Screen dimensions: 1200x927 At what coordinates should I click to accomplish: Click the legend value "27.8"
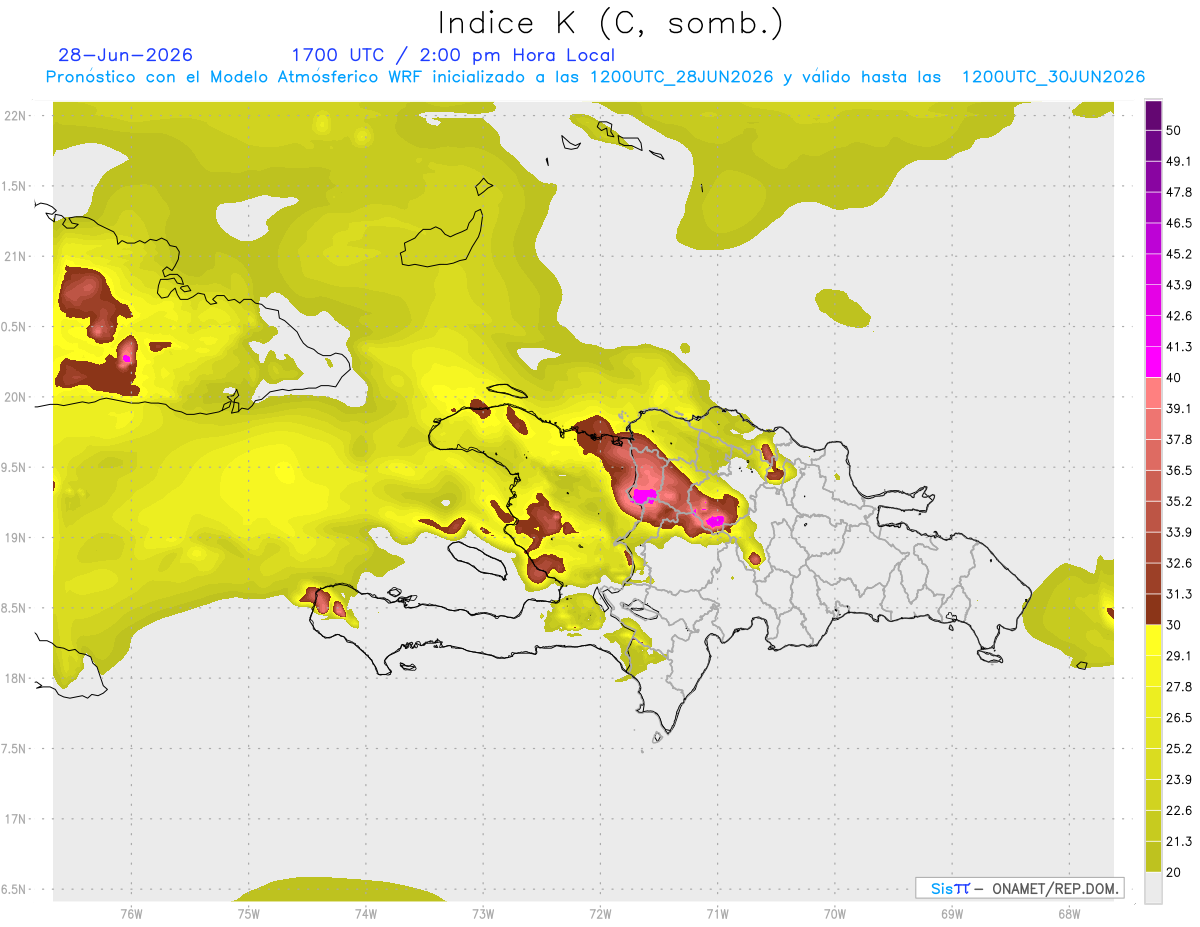(1179, 687)
